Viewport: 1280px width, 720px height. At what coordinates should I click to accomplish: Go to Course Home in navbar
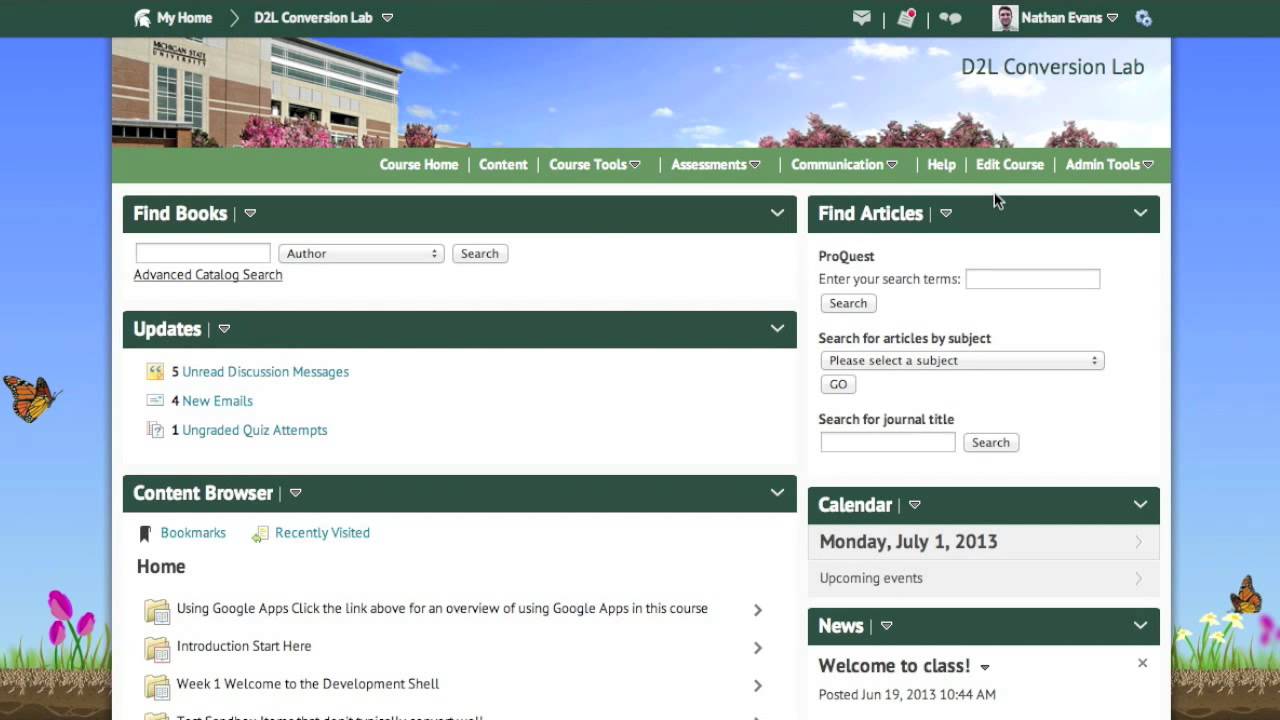(419, 165)
